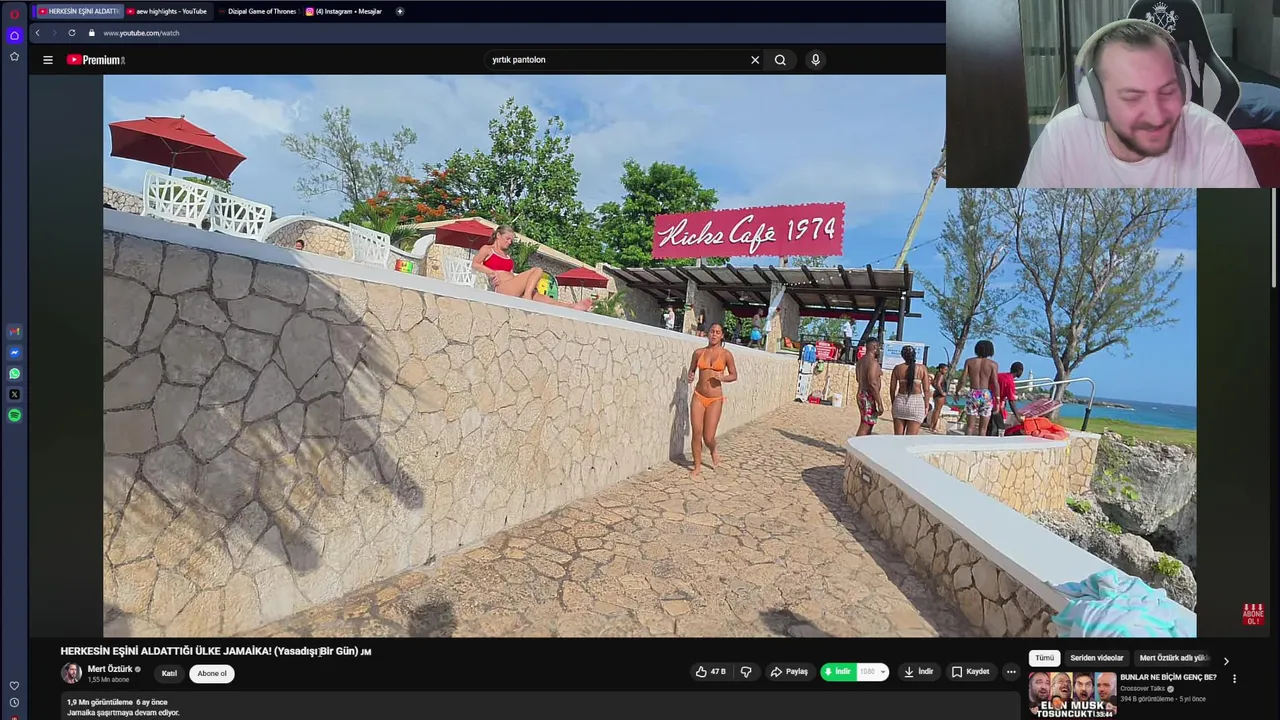Image resolution: width=1280 pixels, height=720 pixels.
Task: Open the sidebar heart pinboards icon
Action: 14,686
